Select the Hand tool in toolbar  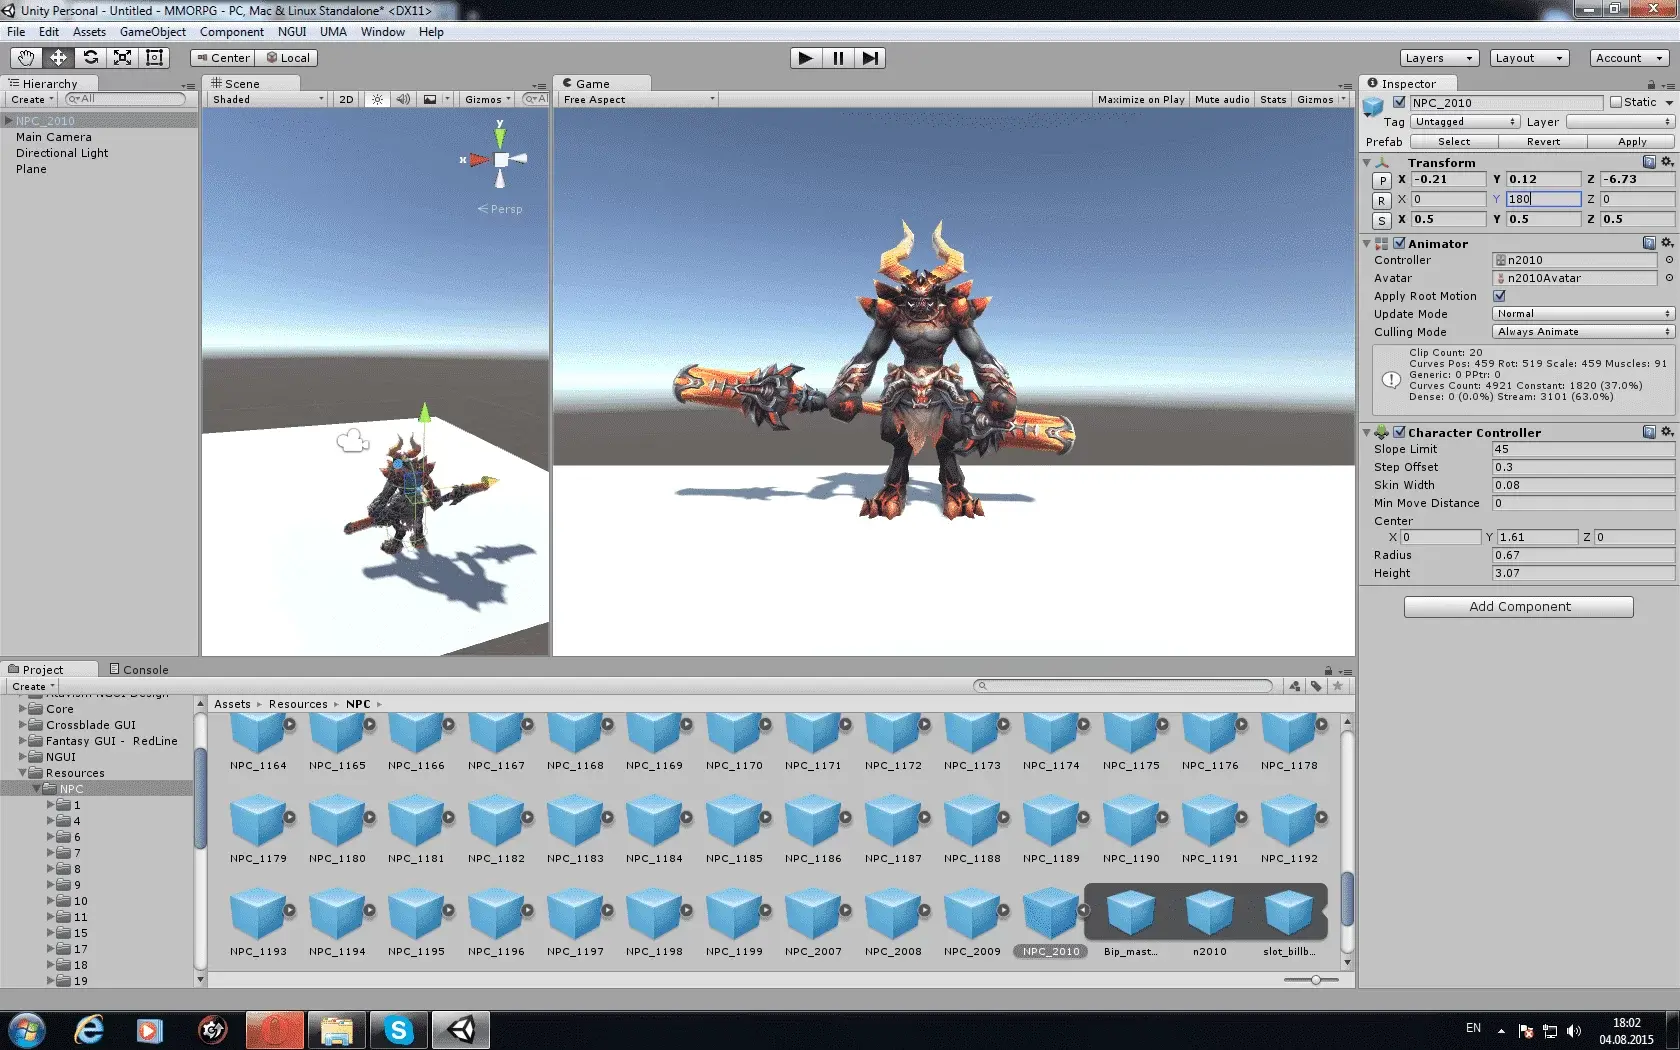point(26,58)
